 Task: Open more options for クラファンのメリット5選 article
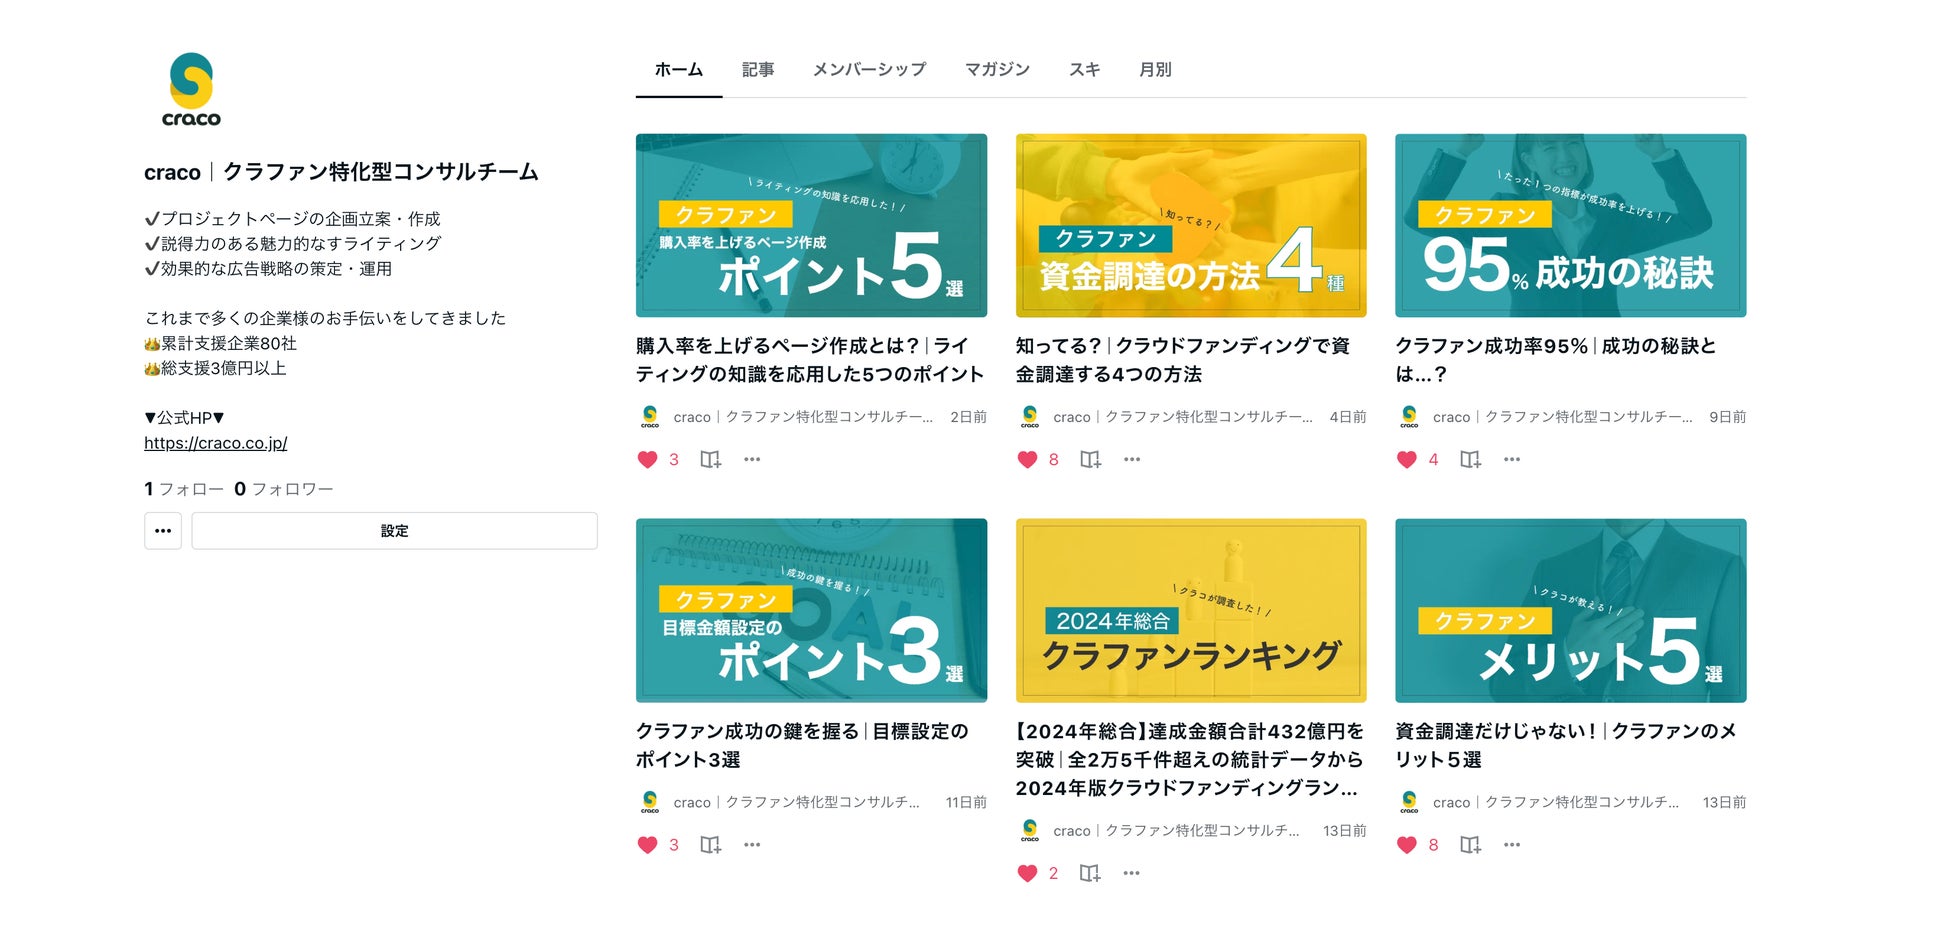pos(1512,845)
